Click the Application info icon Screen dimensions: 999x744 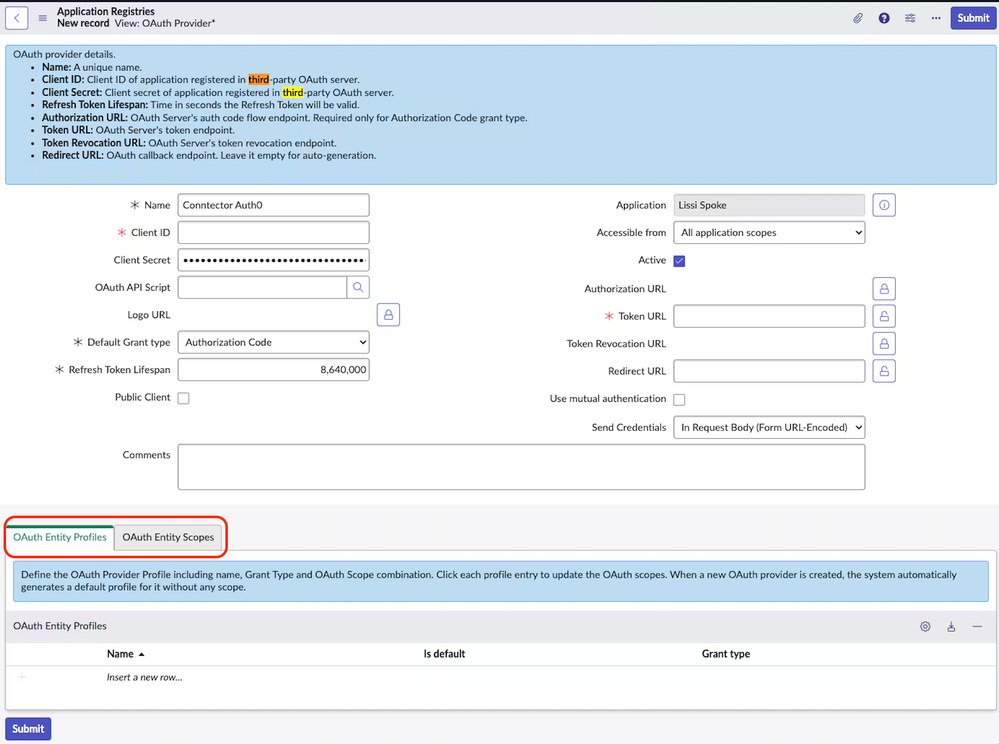(884, 206)
